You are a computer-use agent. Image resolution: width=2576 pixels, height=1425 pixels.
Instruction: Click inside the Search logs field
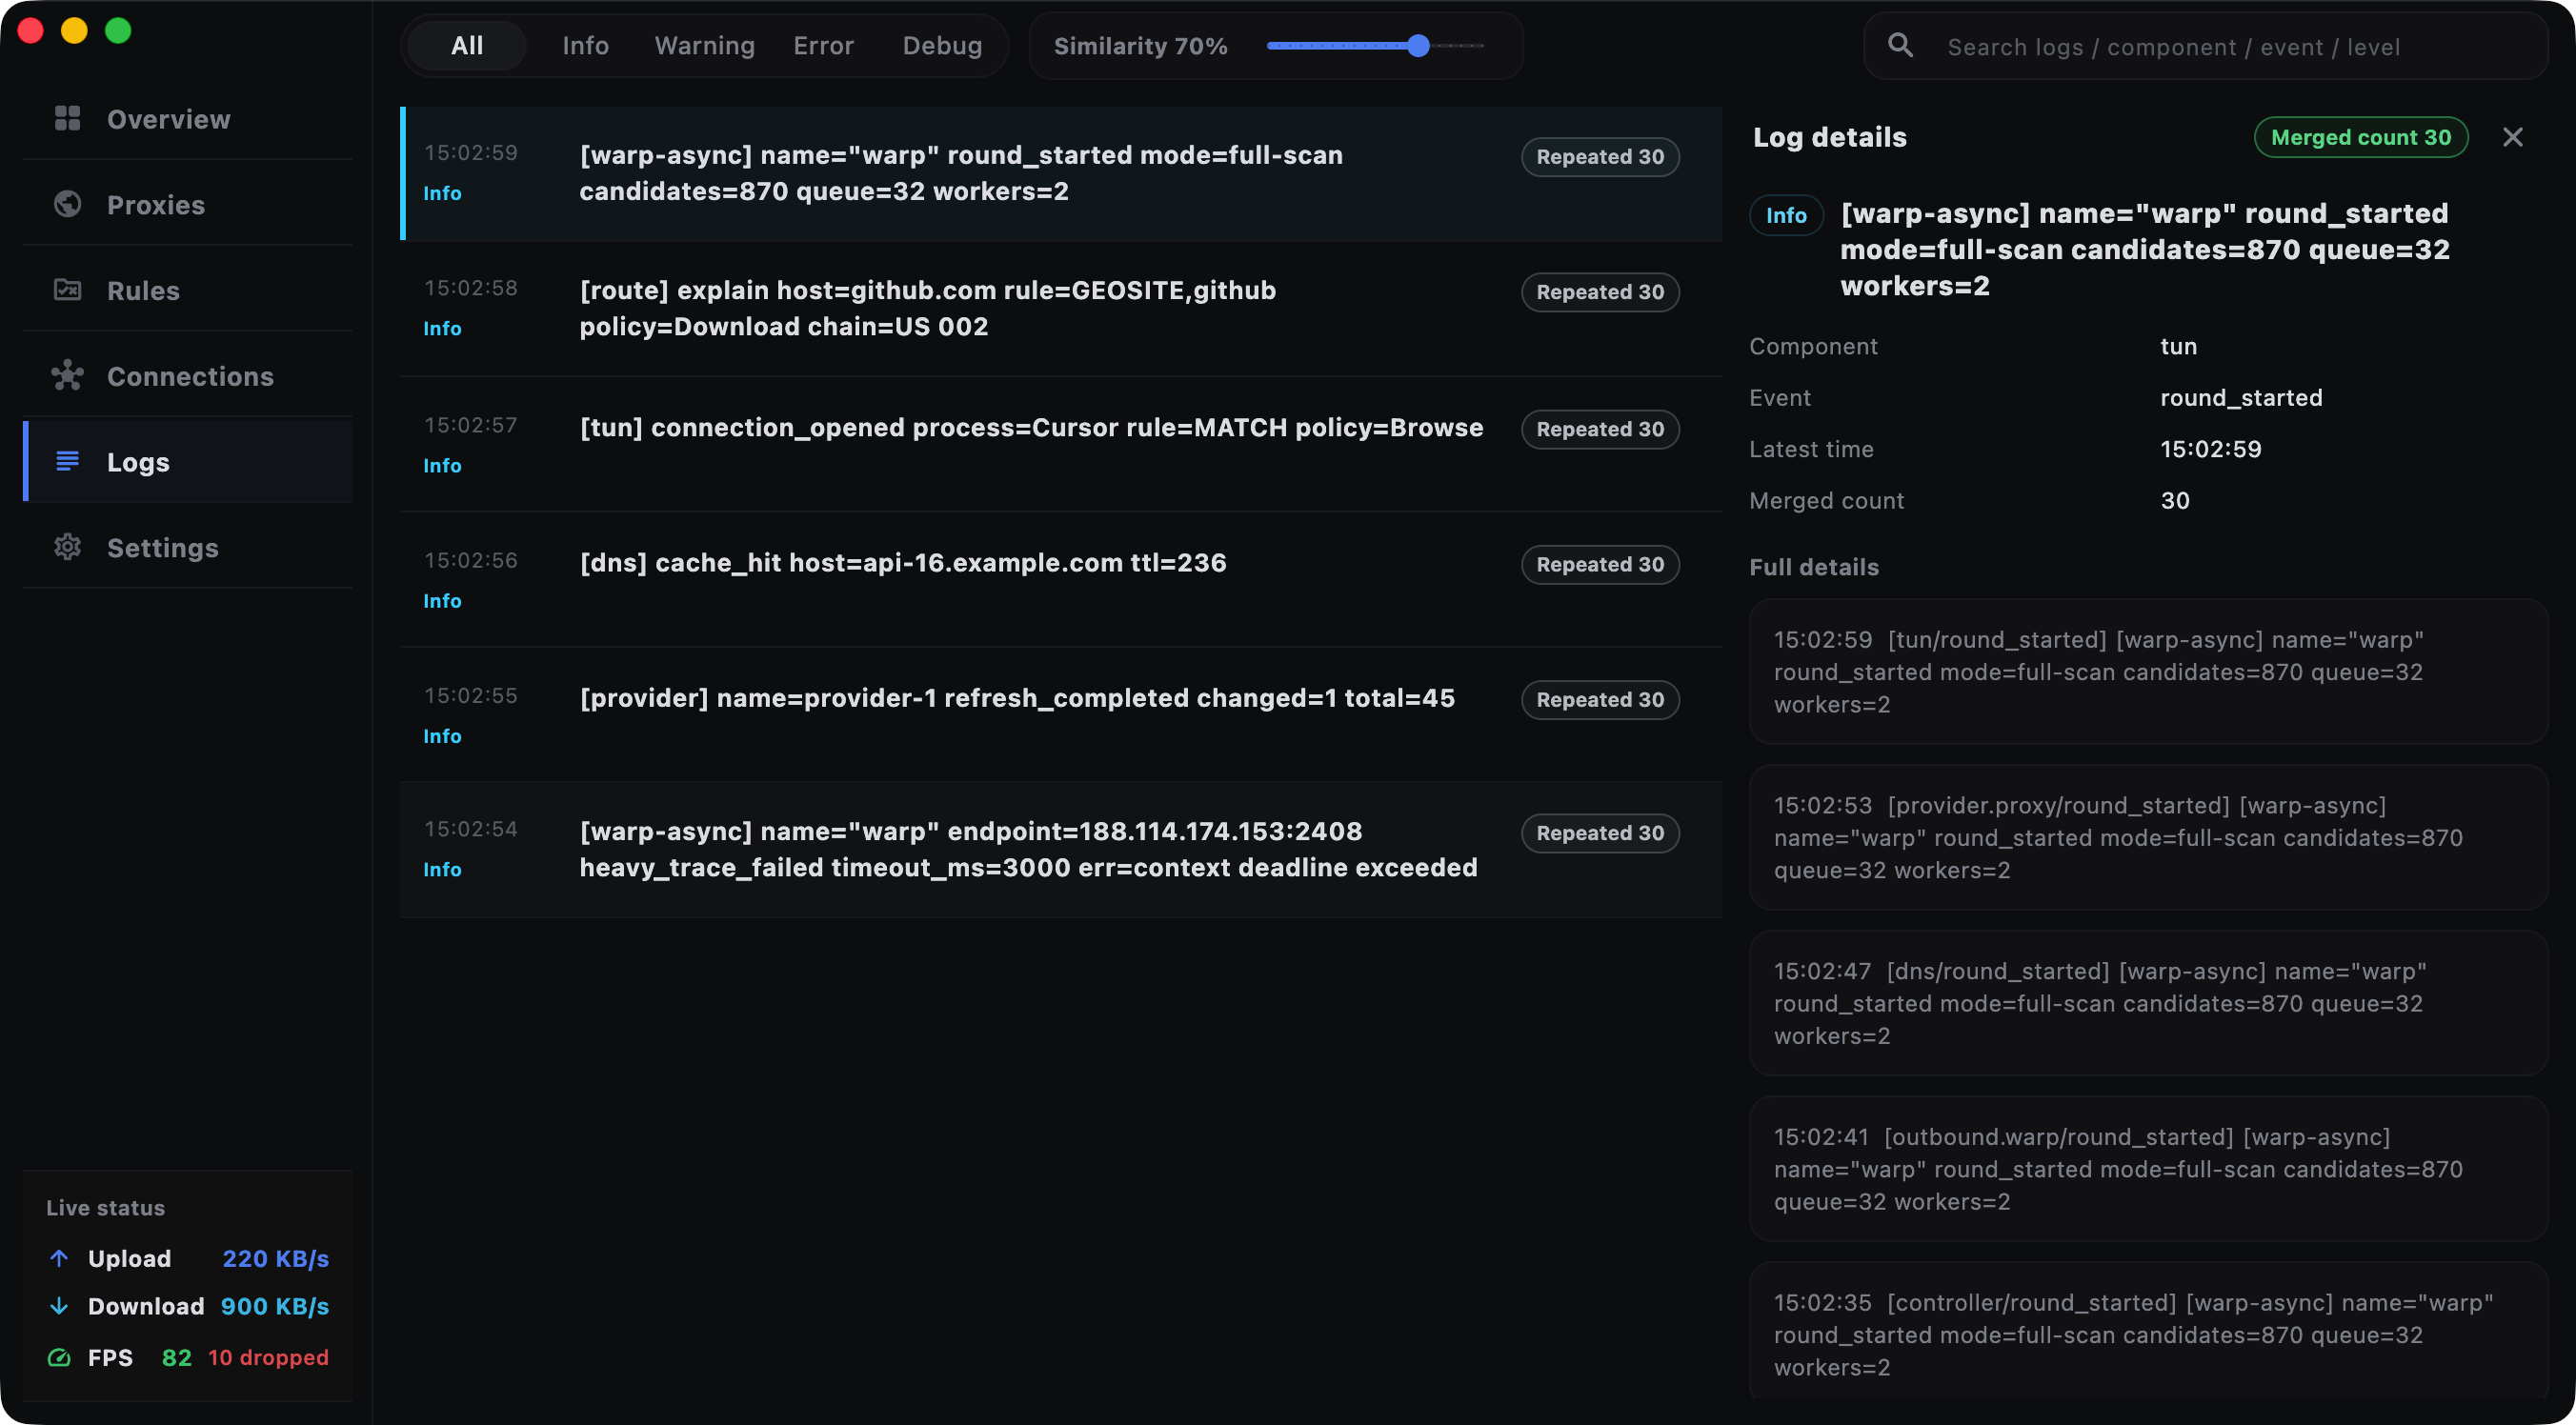pyautogui.click(x=2205, y=46)
